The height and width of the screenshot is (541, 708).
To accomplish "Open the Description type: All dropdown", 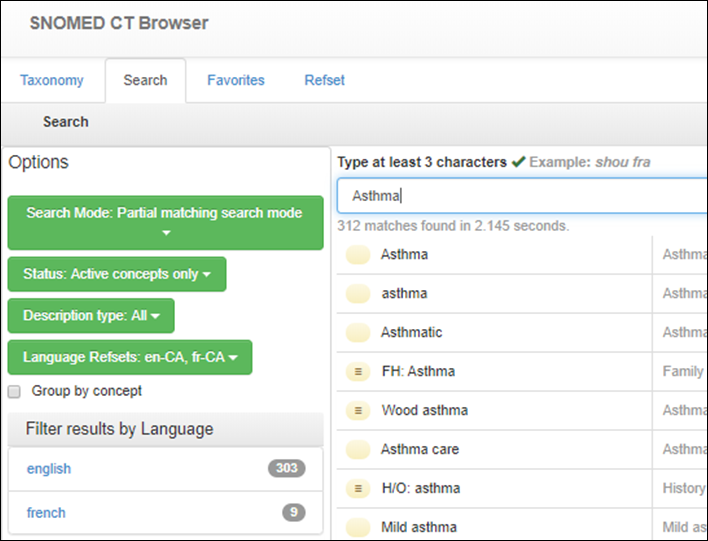I will click(91, 316).
